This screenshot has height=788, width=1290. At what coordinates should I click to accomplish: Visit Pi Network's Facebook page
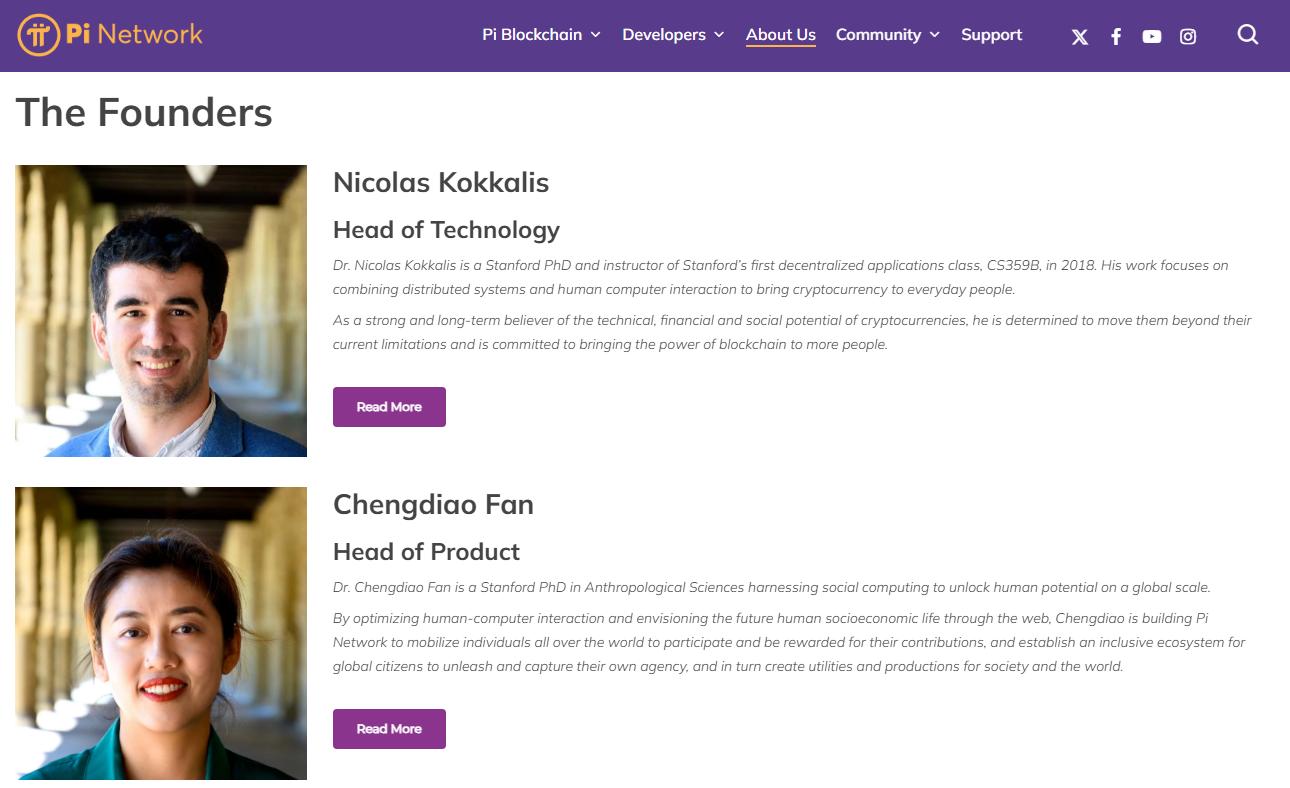click(x=1115, y=36)
